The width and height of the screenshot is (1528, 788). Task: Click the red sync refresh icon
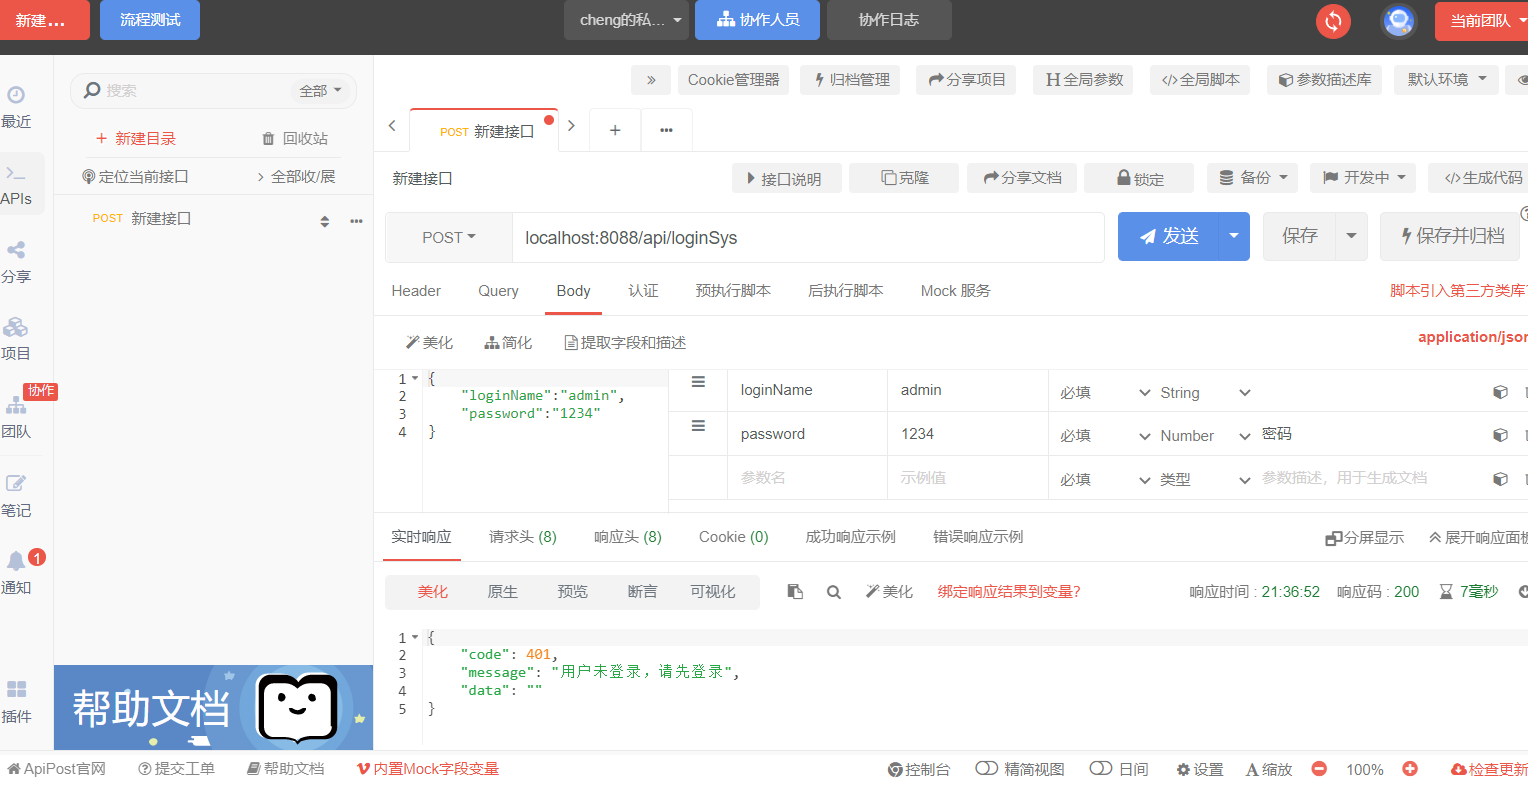1333,21
